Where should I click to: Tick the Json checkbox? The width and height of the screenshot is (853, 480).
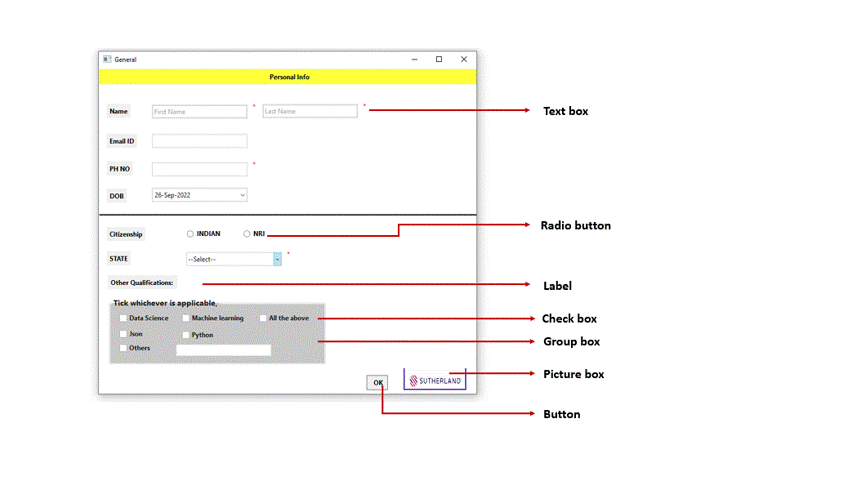tap(124, 334)
